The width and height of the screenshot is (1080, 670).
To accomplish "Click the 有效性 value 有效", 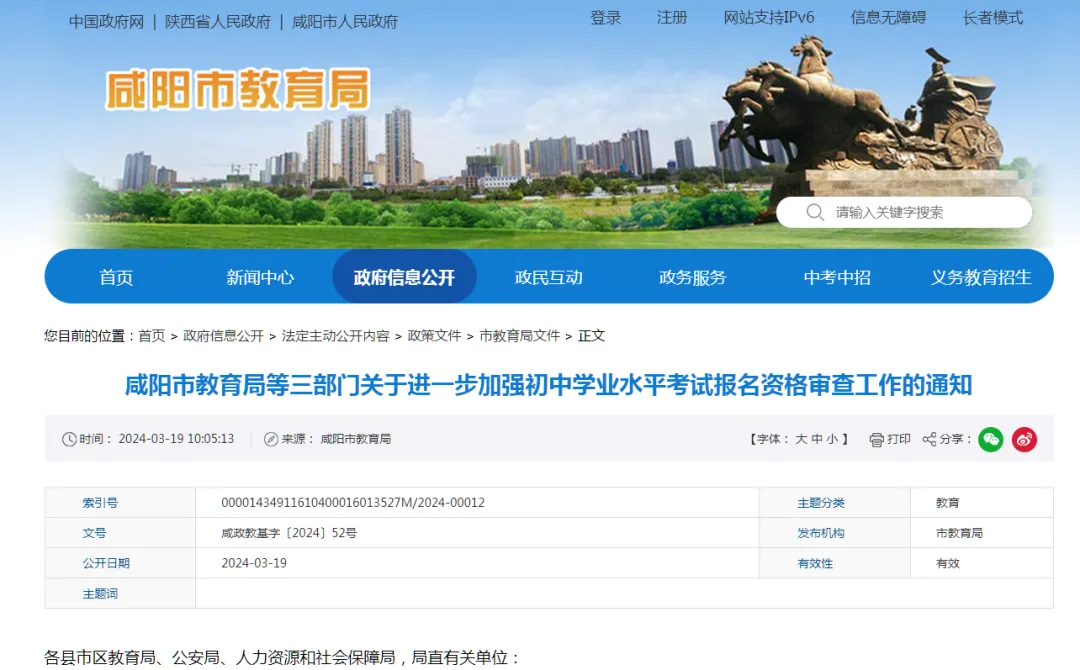I will click(947, 563).
